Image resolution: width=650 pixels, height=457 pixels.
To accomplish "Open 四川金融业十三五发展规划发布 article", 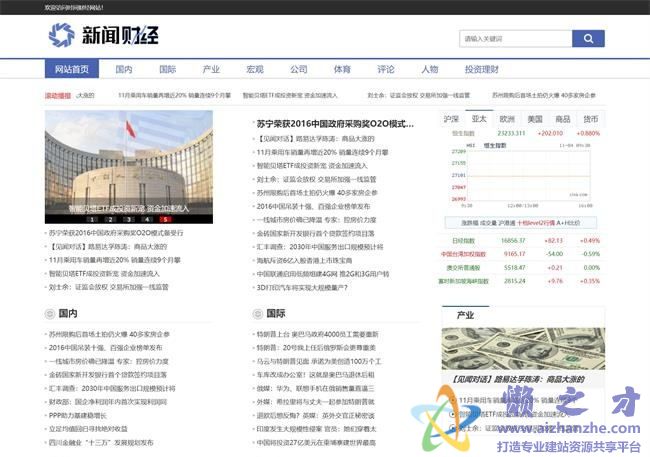I will (x=101, y=442).
